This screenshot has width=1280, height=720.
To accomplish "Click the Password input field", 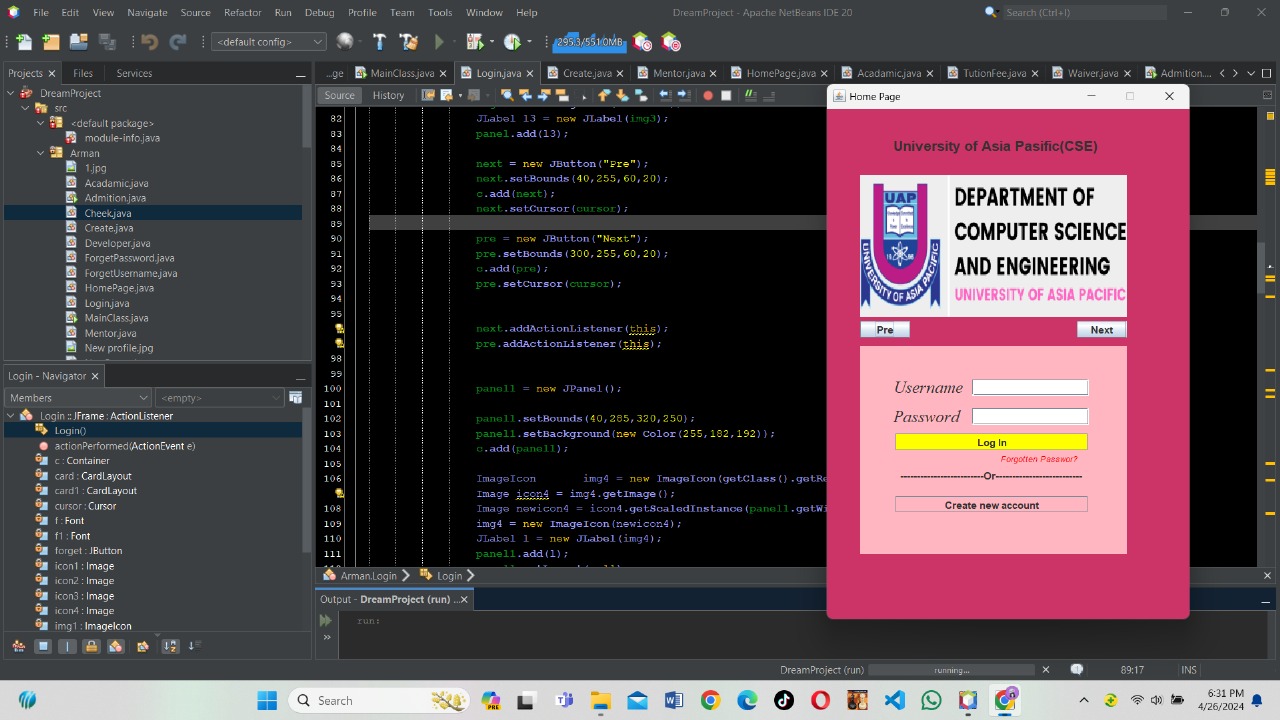I will 1030,416.
